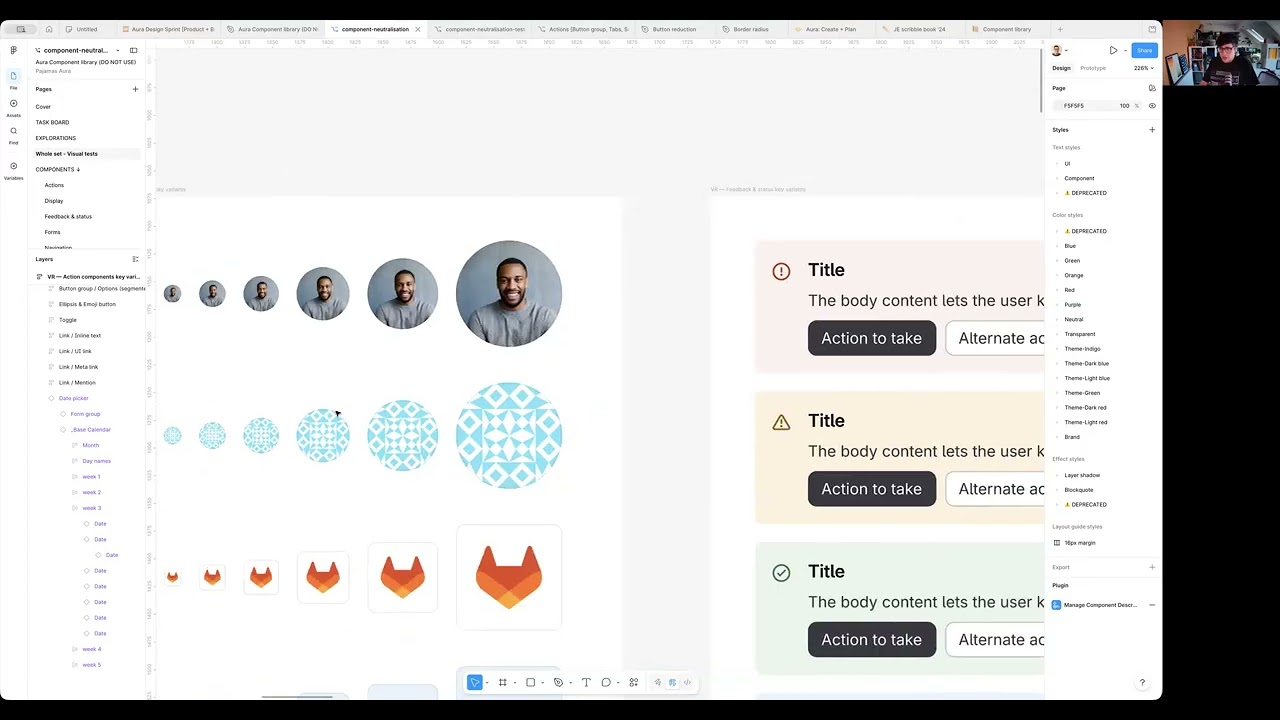Open the Frame tool options arrow
Image resolution: width=1280 pixels, height=720 pixels.
(515, 683)
